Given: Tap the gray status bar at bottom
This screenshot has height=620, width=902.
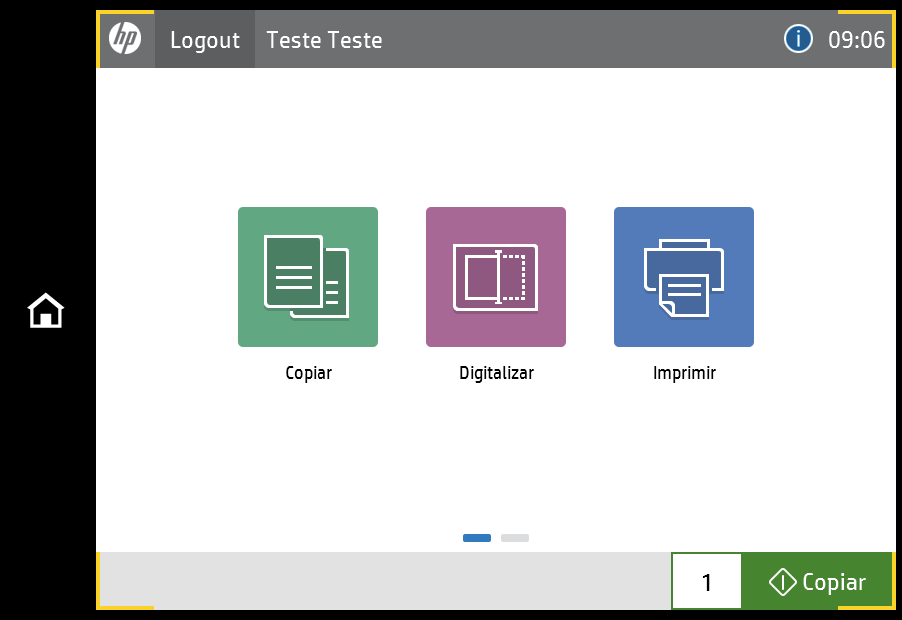Looking at the screenshot, I should 380,581.
